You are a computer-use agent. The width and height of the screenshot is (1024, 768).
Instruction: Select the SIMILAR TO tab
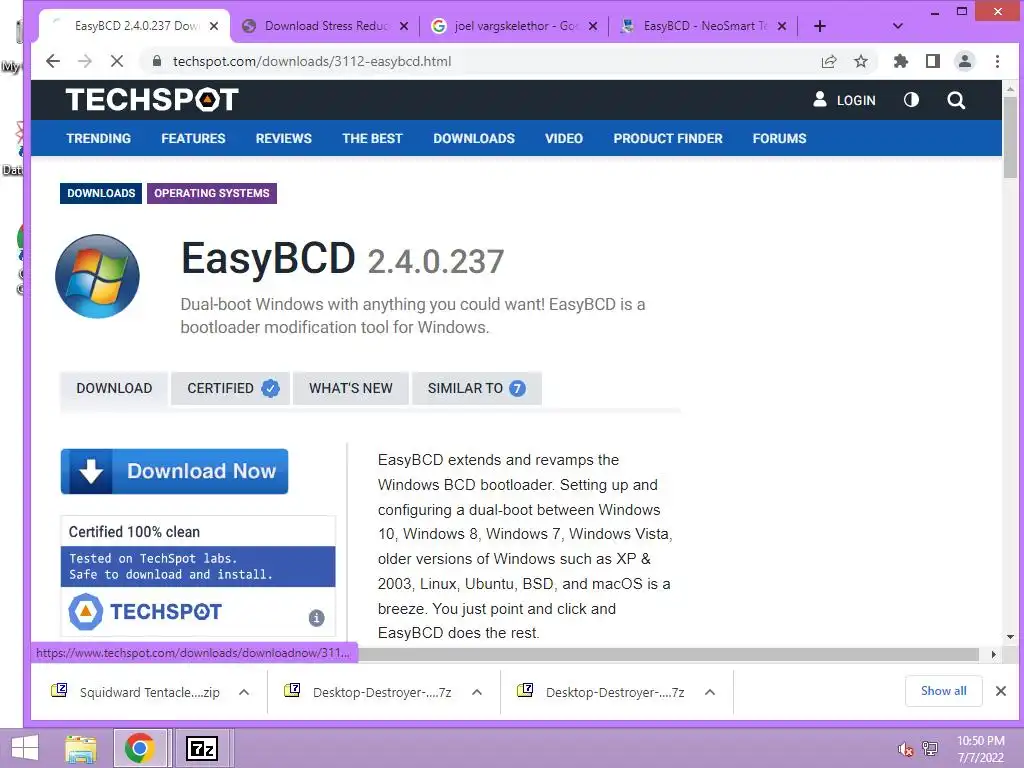pos(477,389)
